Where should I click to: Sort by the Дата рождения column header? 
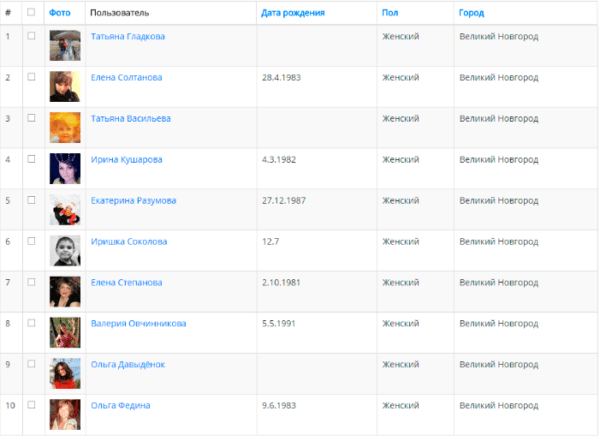click(293, 13)
